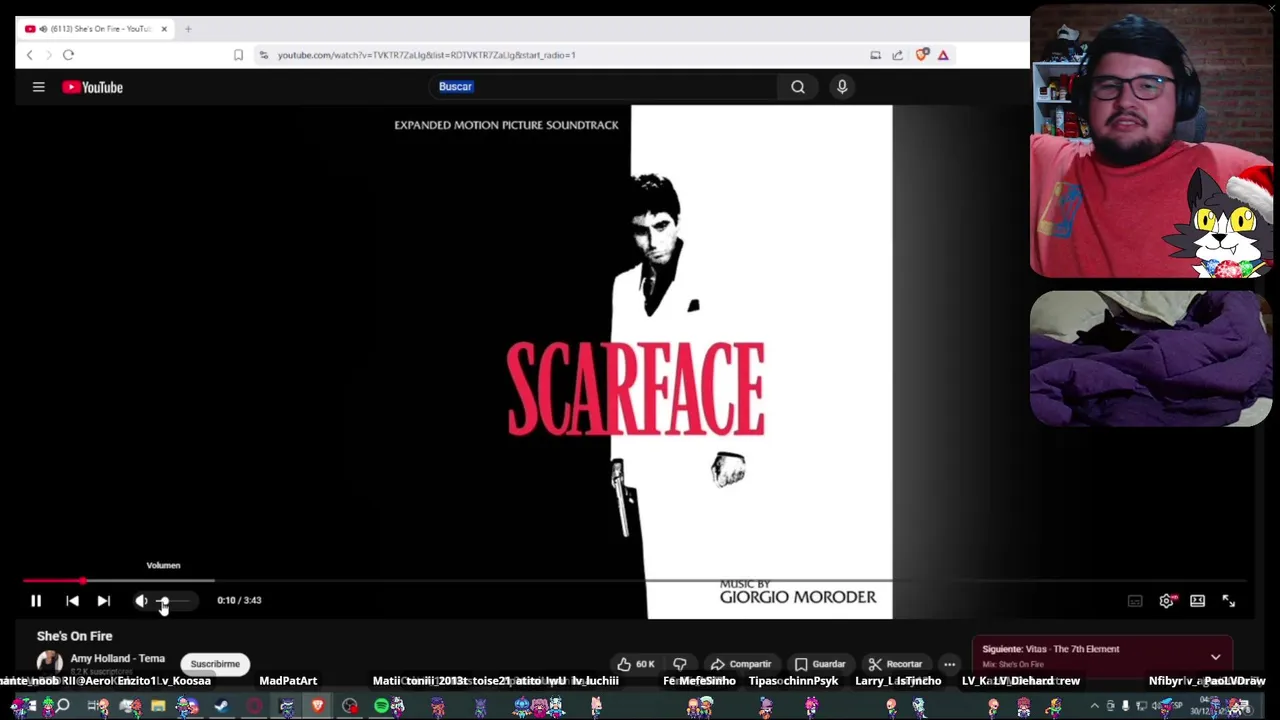The image size is (1280, 720).
Task: Click the Amy Holland channel avatar
Action: click(49, 663)
